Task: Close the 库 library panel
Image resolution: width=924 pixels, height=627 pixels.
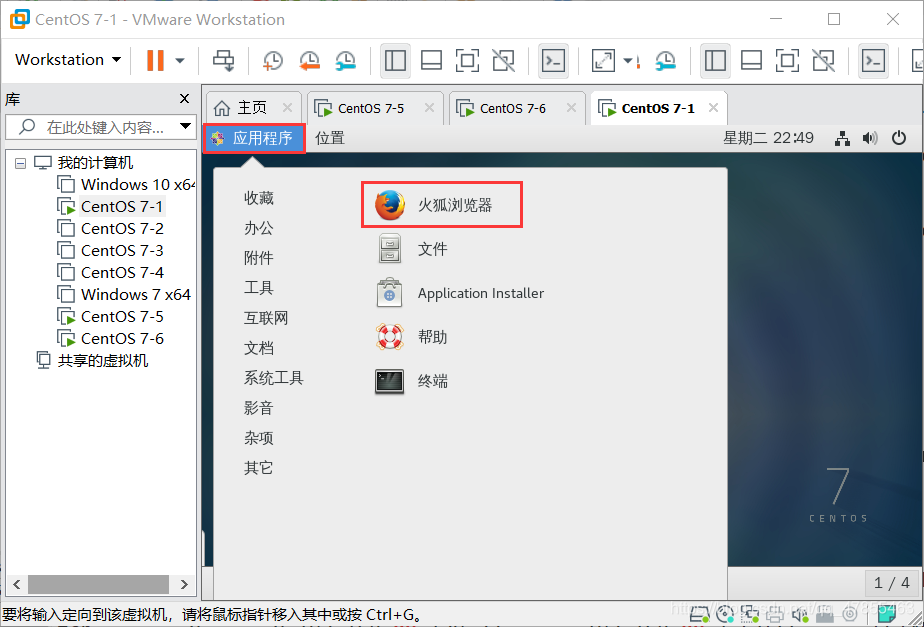Action: [x=184, y=98]
